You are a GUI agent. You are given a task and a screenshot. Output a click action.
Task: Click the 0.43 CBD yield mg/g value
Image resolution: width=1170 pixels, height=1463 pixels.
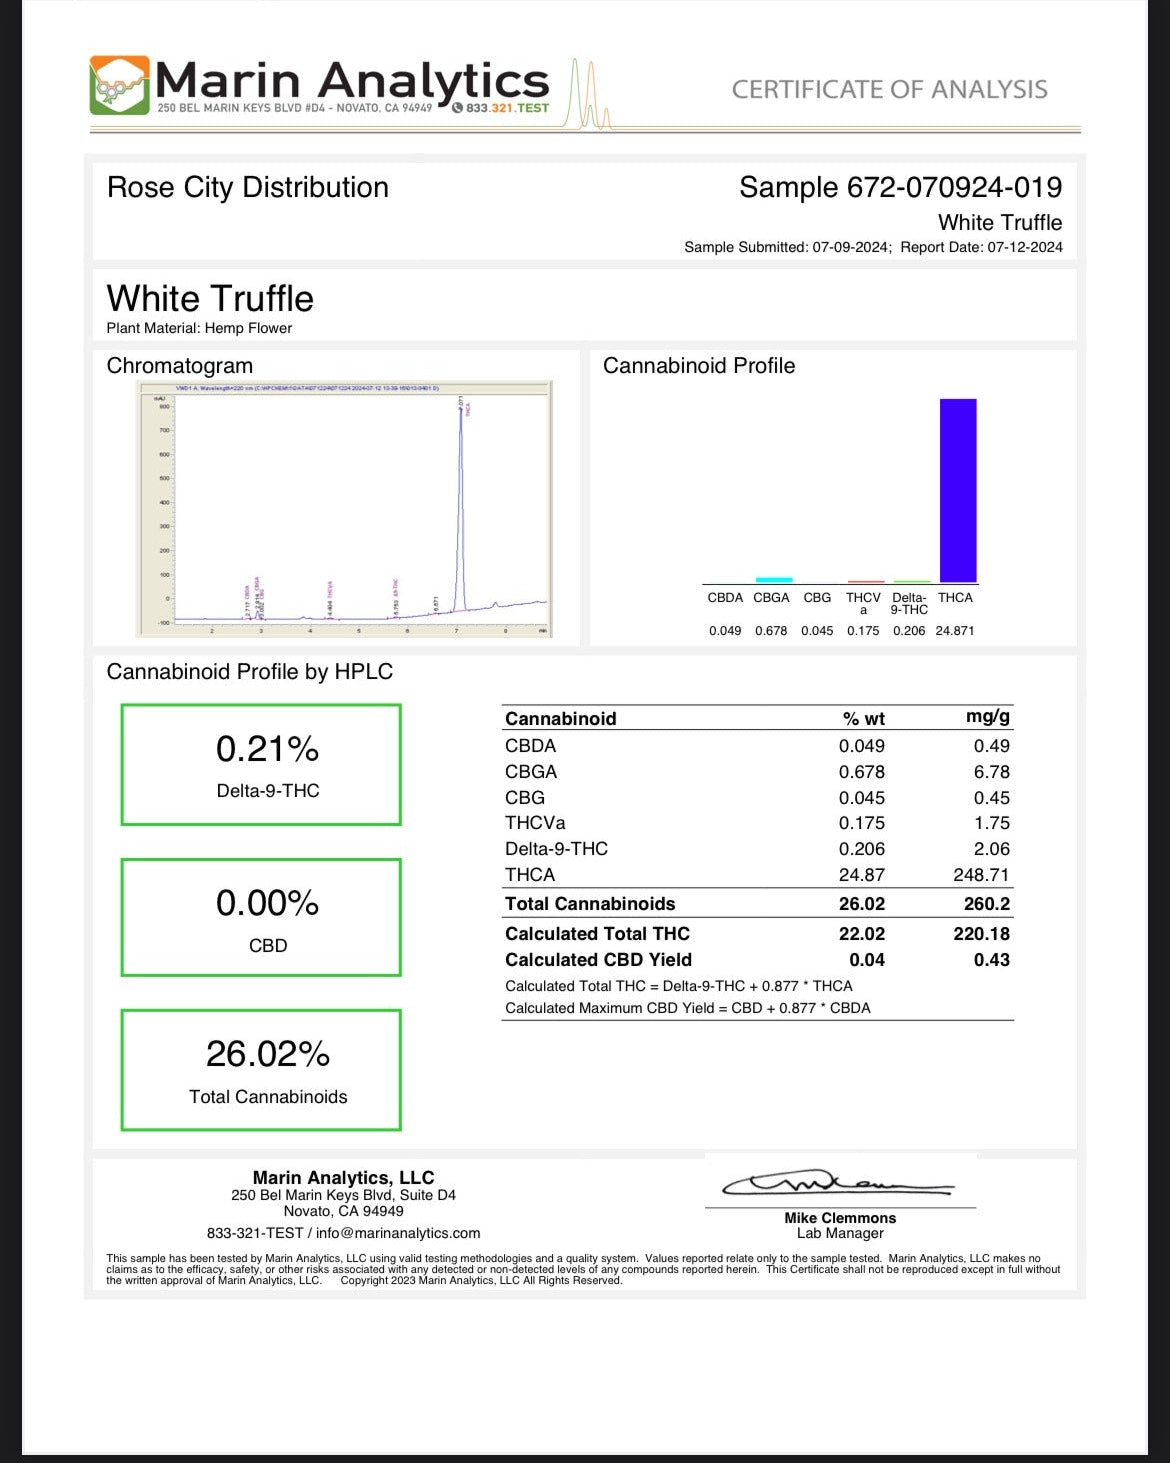click(992, 960)
